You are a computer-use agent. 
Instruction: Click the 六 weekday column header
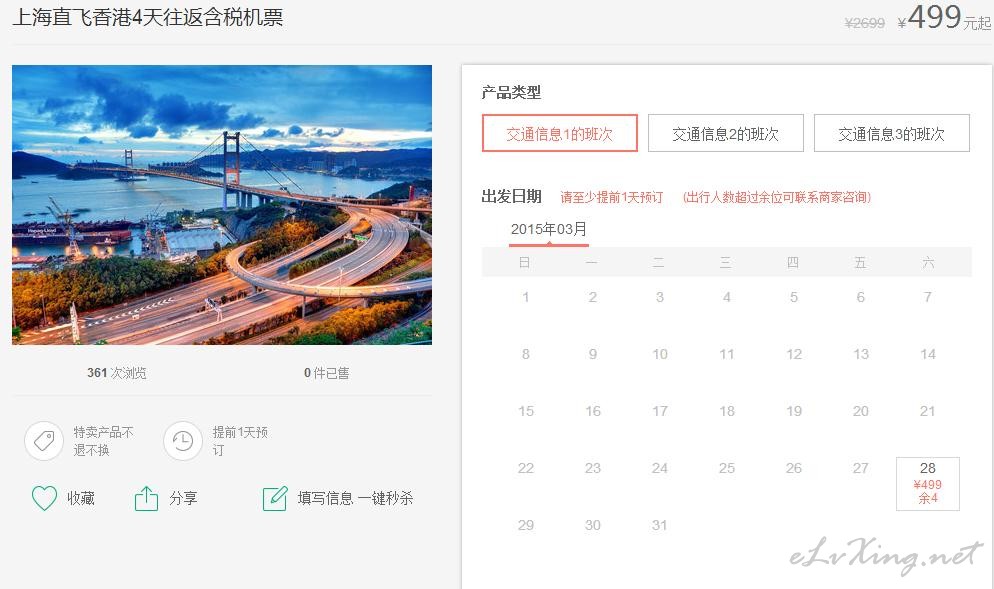click(x=928, y=262)
